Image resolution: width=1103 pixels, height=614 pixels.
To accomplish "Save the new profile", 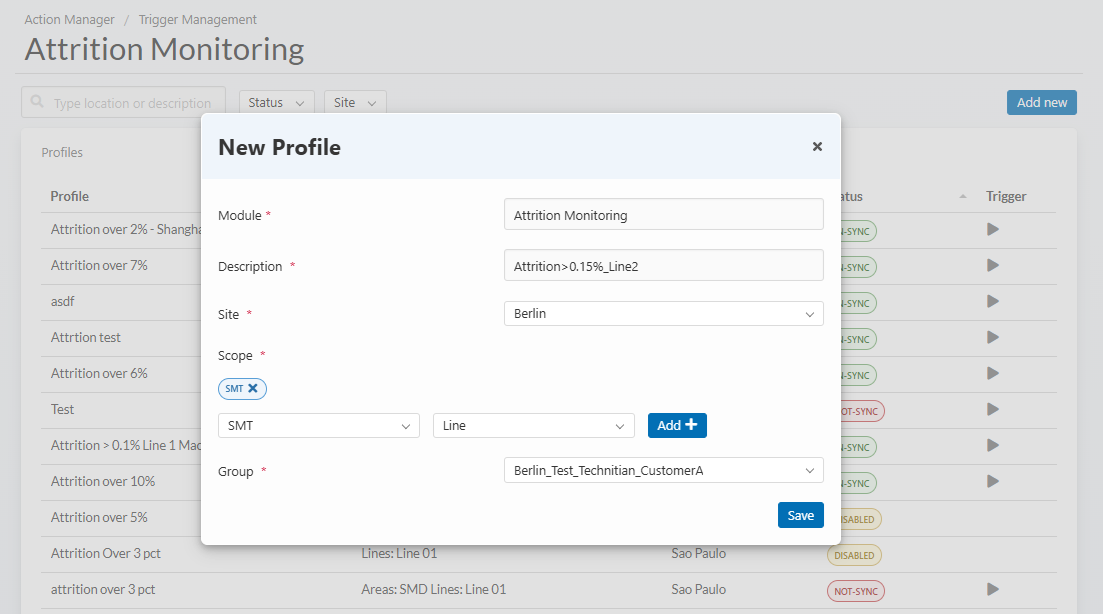I will pos(800,515).
